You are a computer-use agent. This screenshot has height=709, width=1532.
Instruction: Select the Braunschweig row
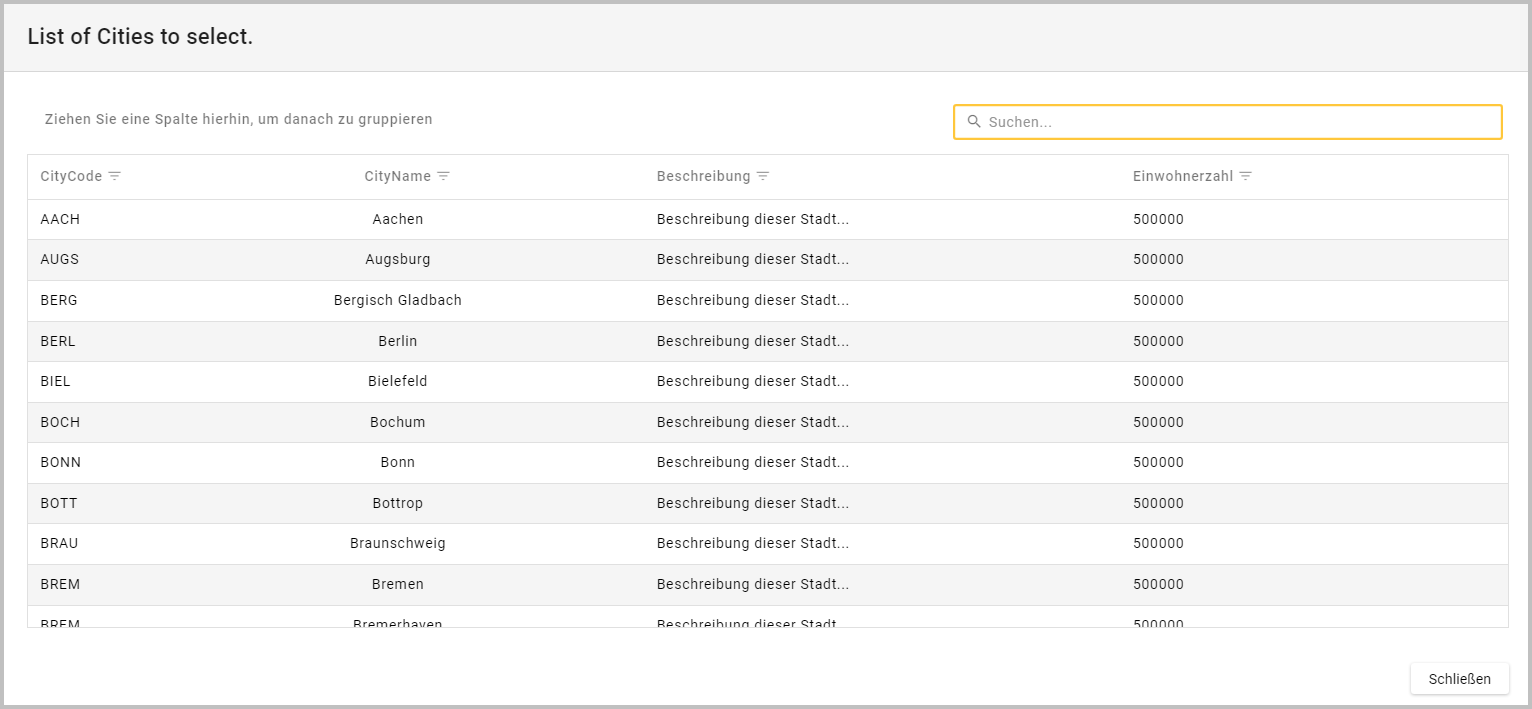point(397,544)
